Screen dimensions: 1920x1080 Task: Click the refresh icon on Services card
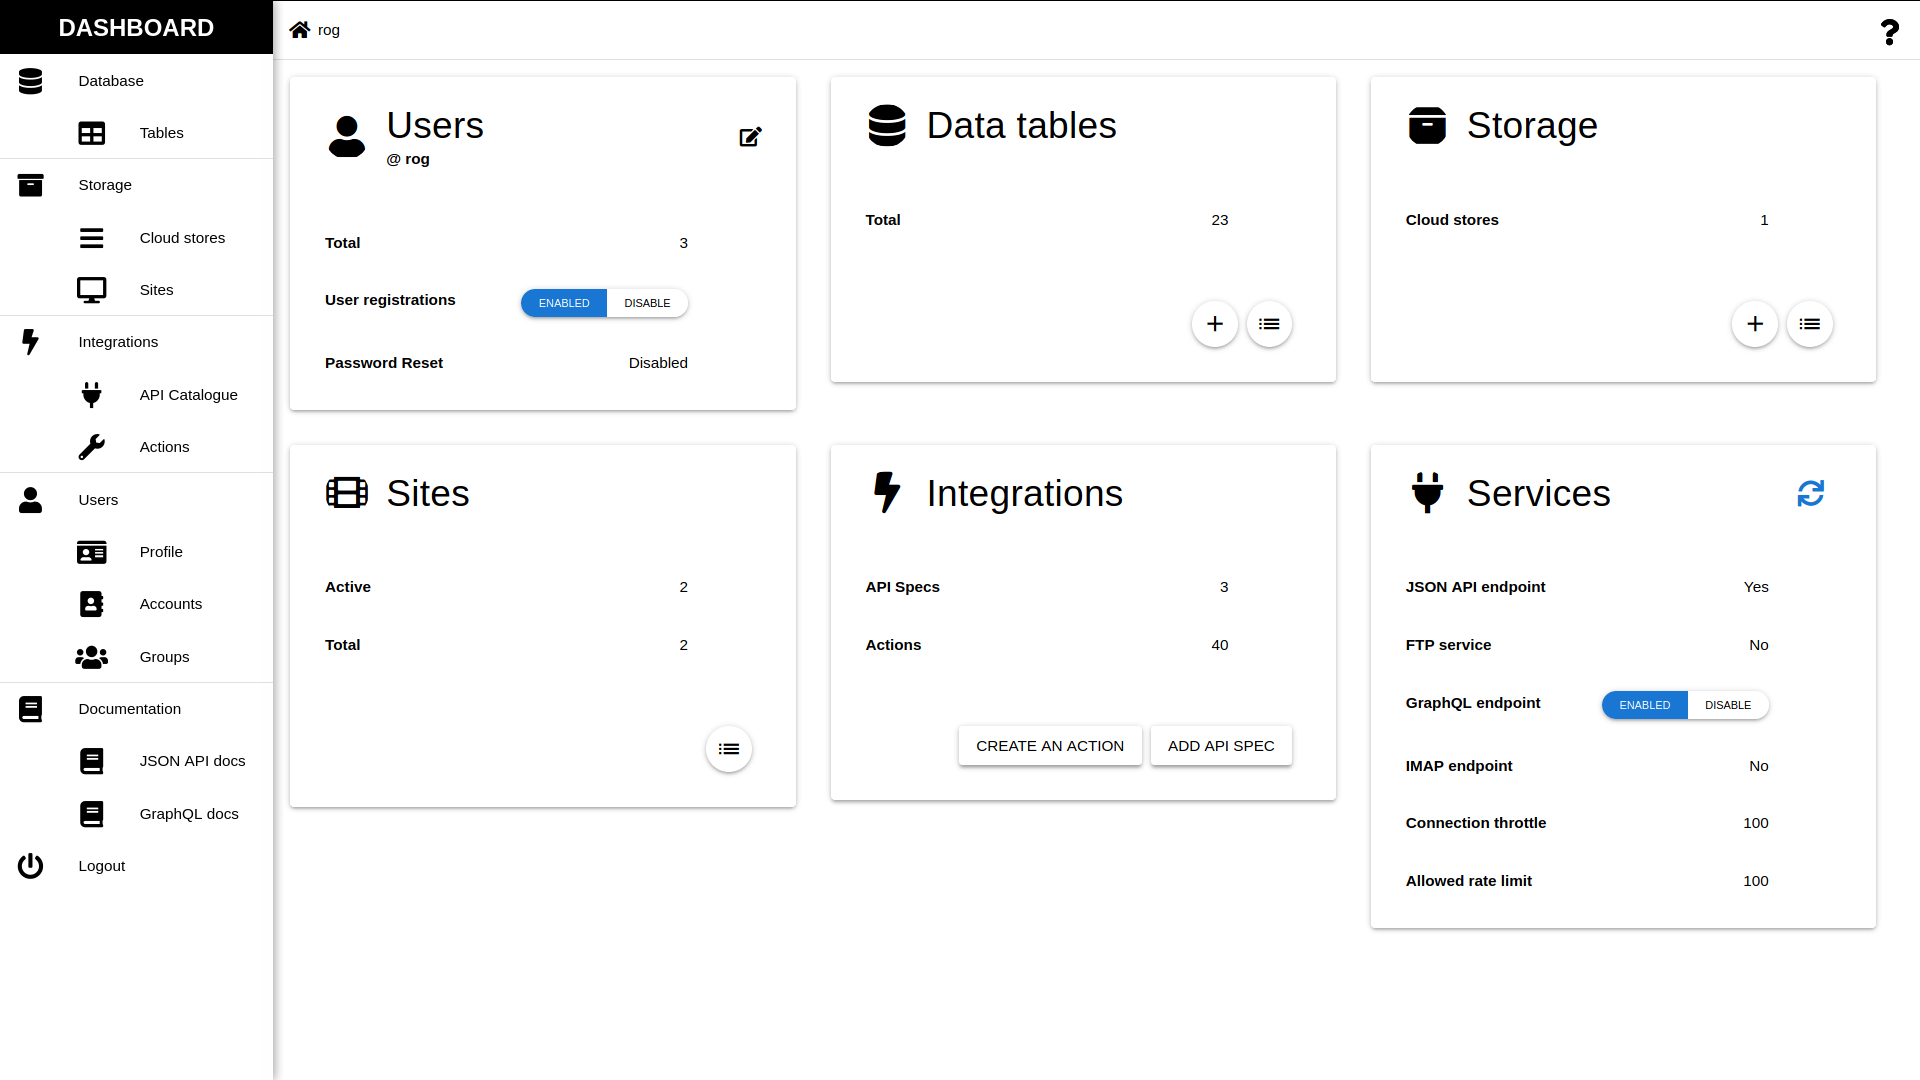[1810, 493]
